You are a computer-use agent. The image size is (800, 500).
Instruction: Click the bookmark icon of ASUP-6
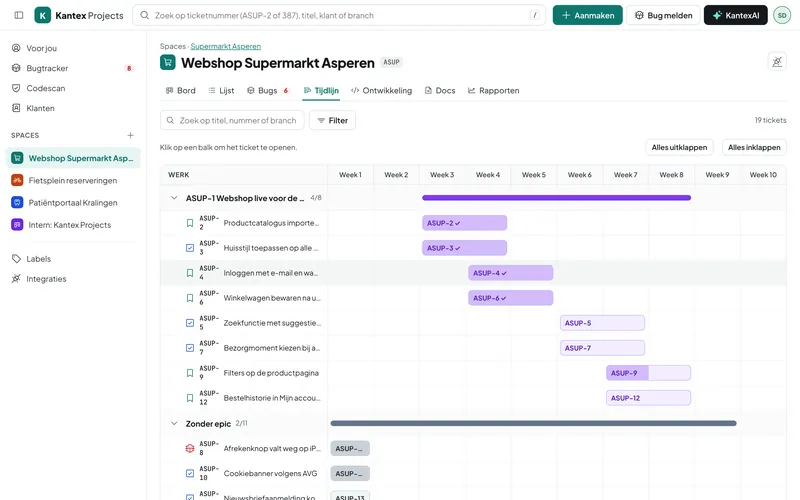tap(190, 298)
